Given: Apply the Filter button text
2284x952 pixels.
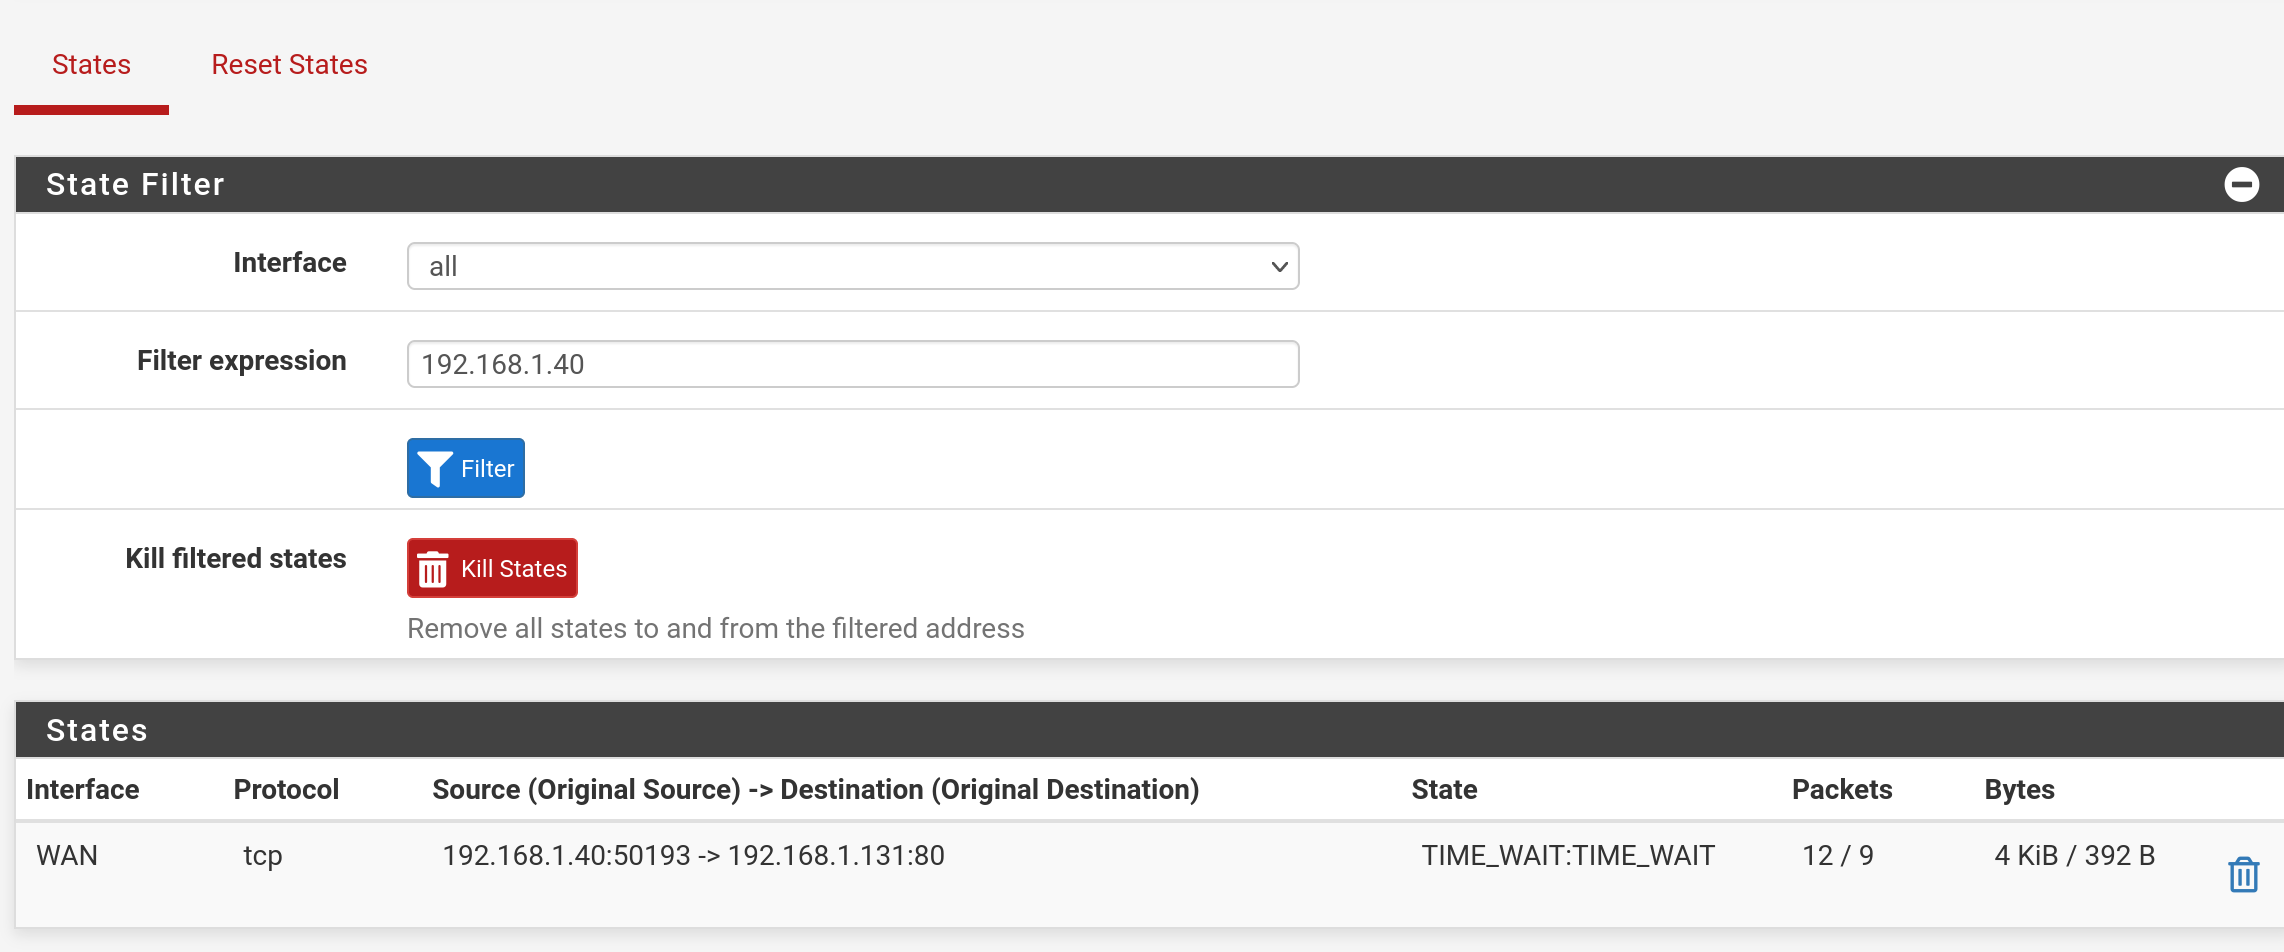Looking at the screenshot, I should 487,469.
